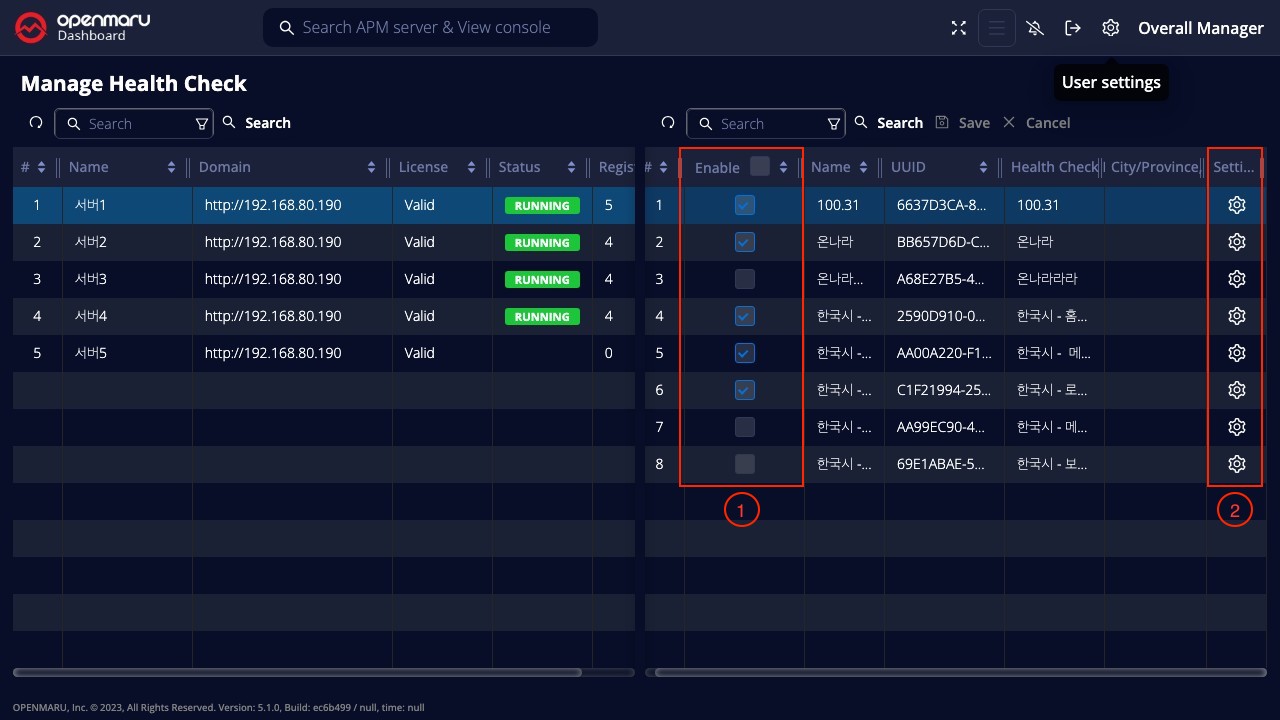This screenshot has height=720, width=1280.
Task: Open settings gear for health check row 8
Action: point(1236,464)
